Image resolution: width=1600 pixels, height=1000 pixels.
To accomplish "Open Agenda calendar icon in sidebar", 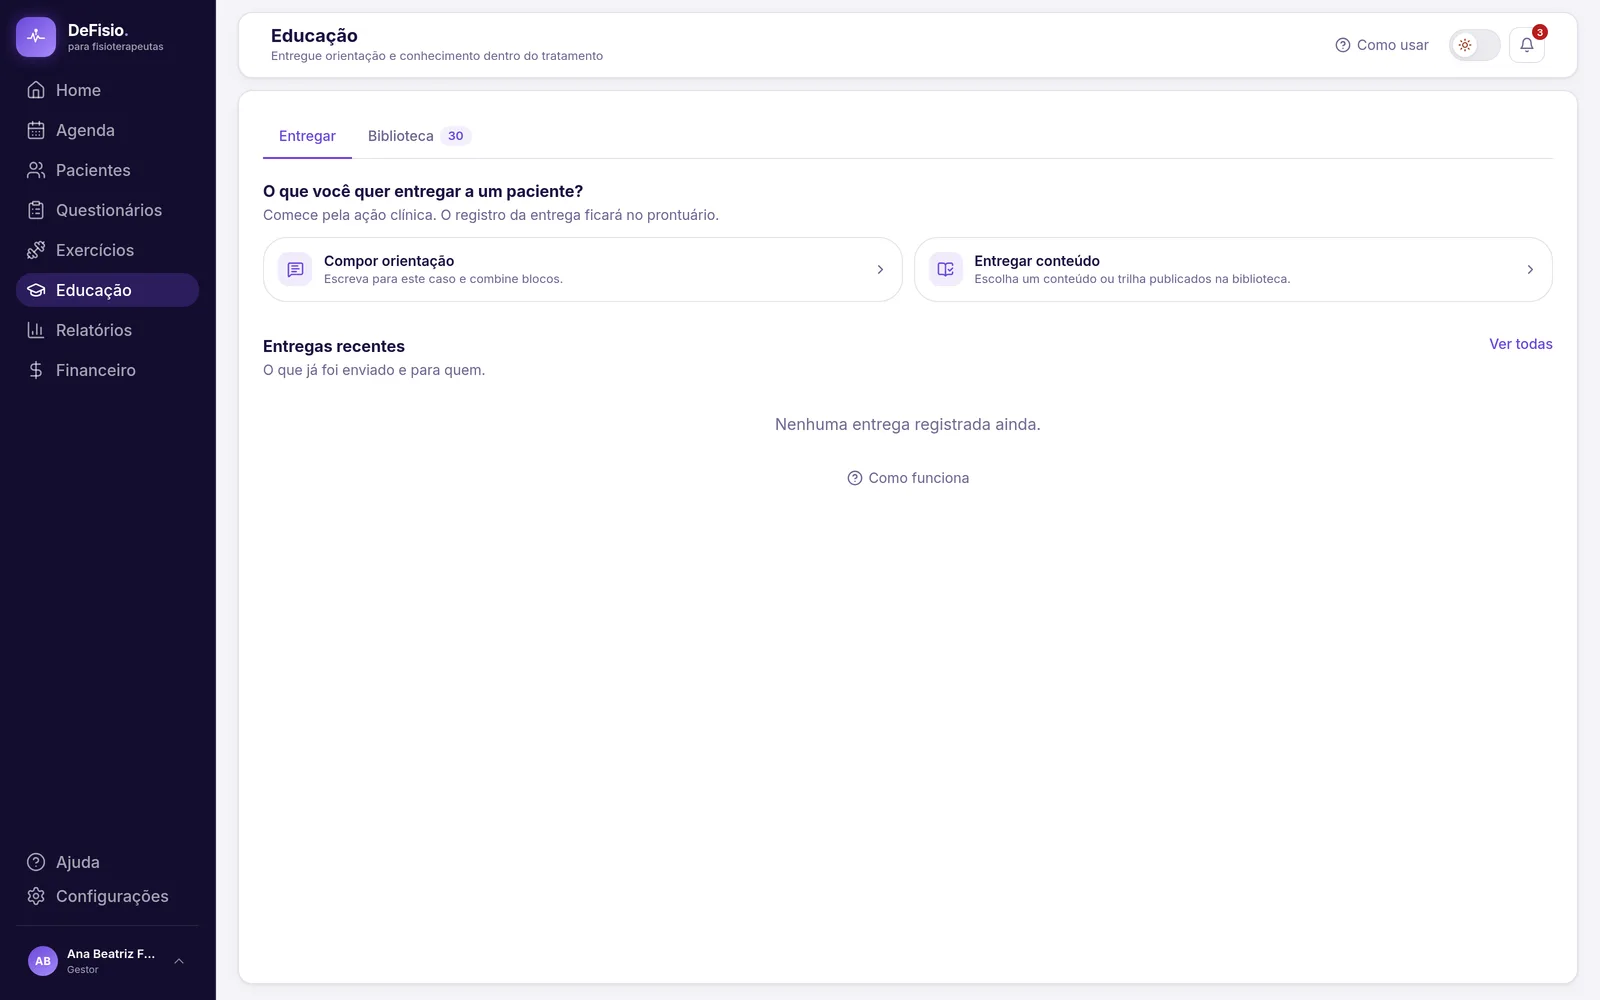I will tap(36, 130).
